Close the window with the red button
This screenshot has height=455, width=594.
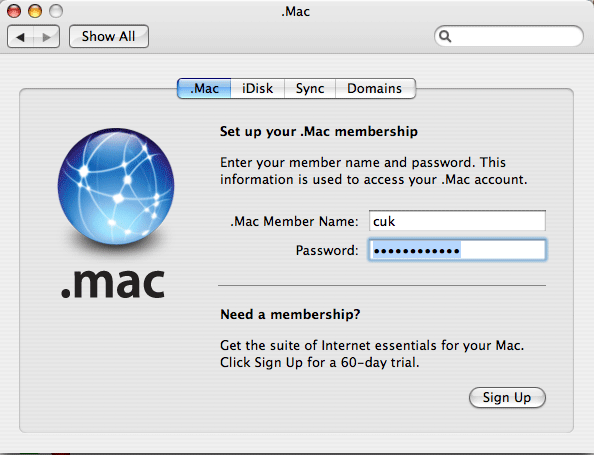(x=14, y=11)
